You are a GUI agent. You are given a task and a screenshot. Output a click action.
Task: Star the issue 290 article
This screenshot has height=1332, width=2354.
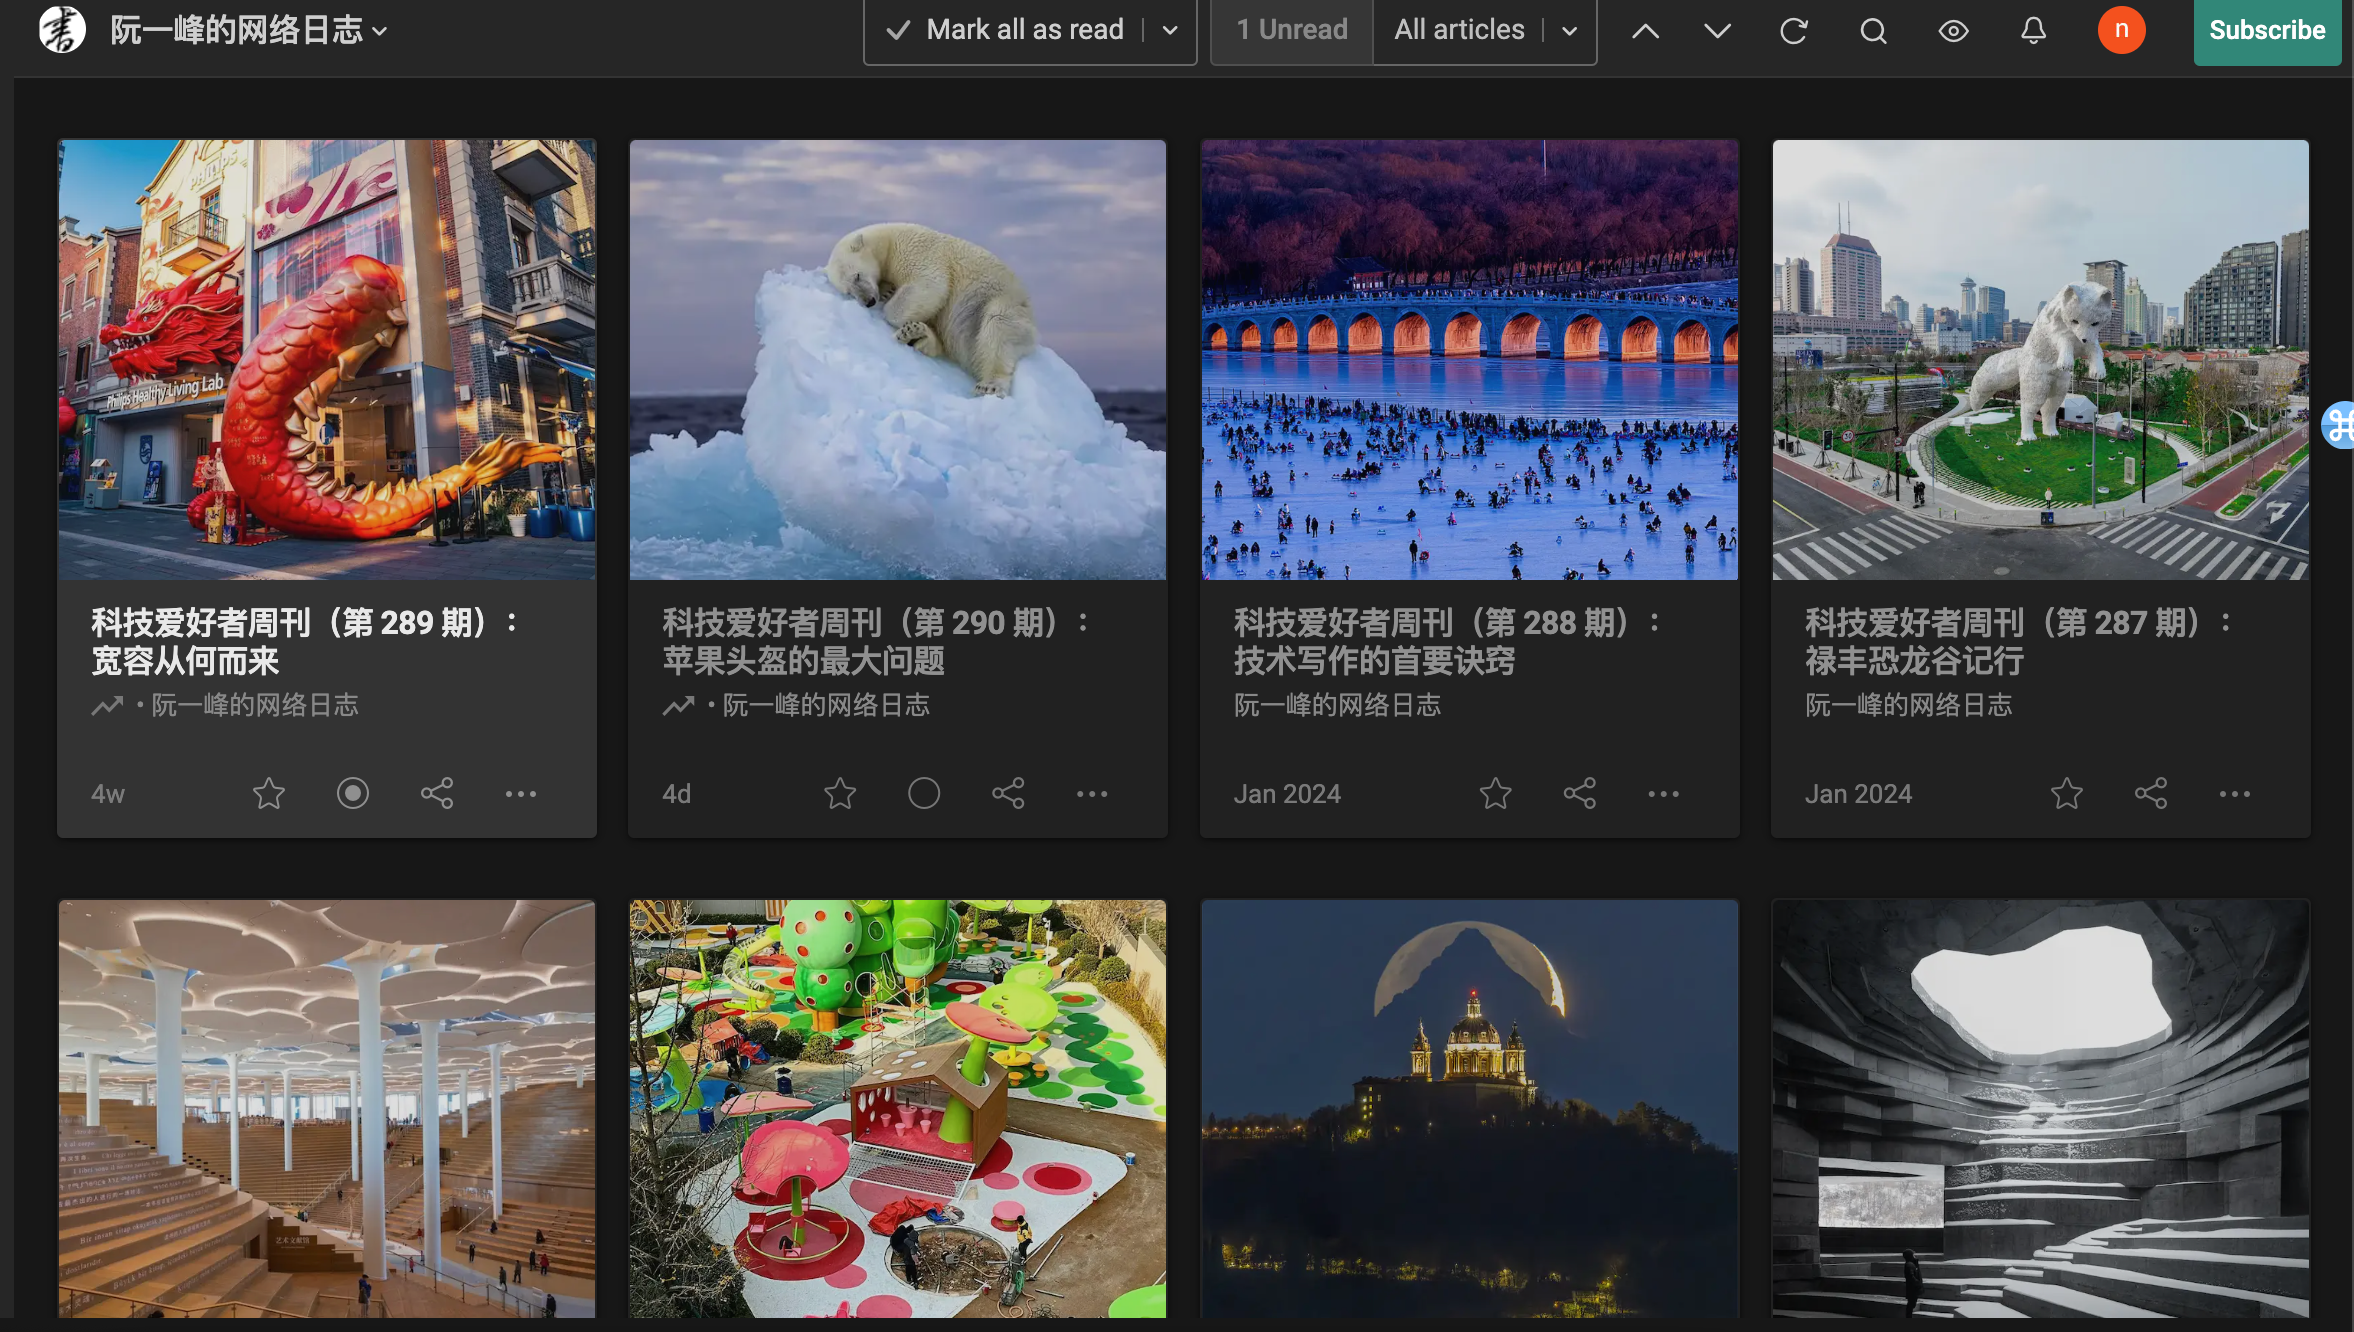click(840, 794)
